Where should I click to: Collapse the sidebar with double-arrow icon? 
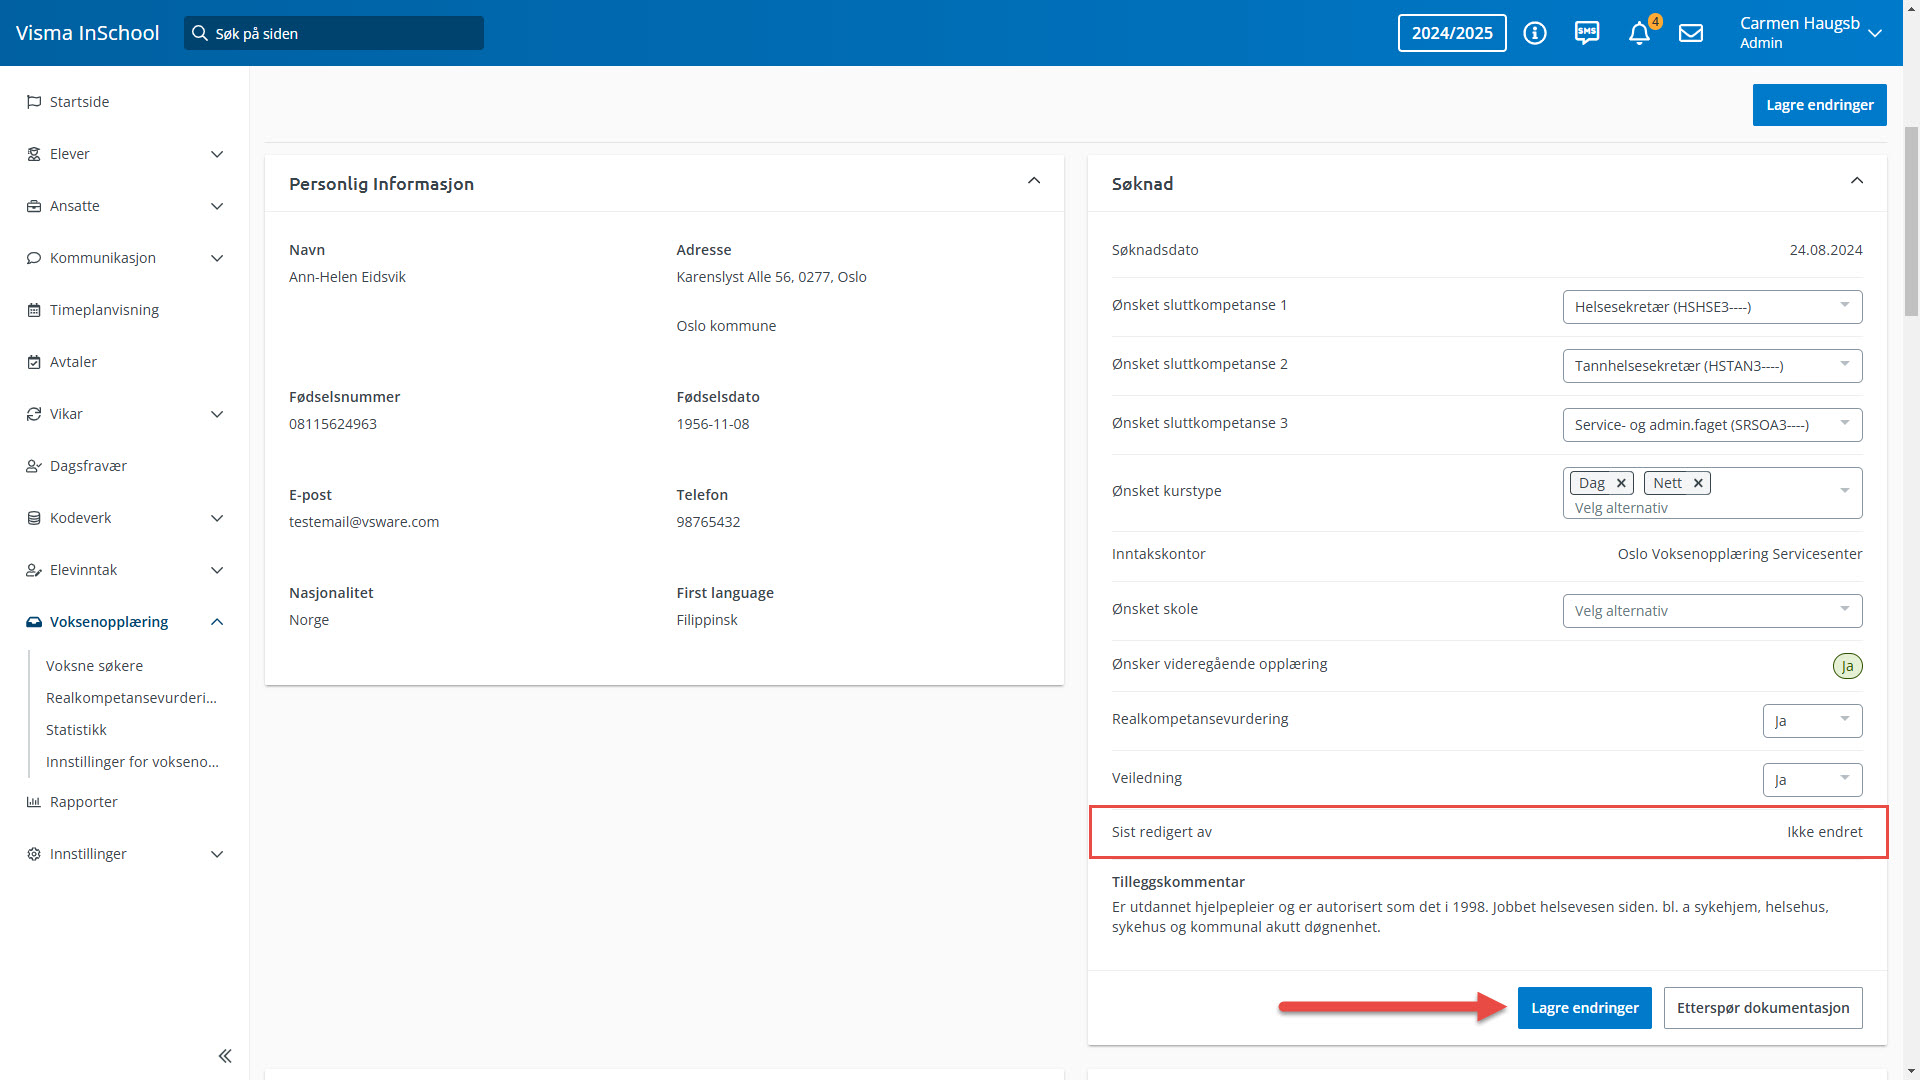tap(225, 1056)
